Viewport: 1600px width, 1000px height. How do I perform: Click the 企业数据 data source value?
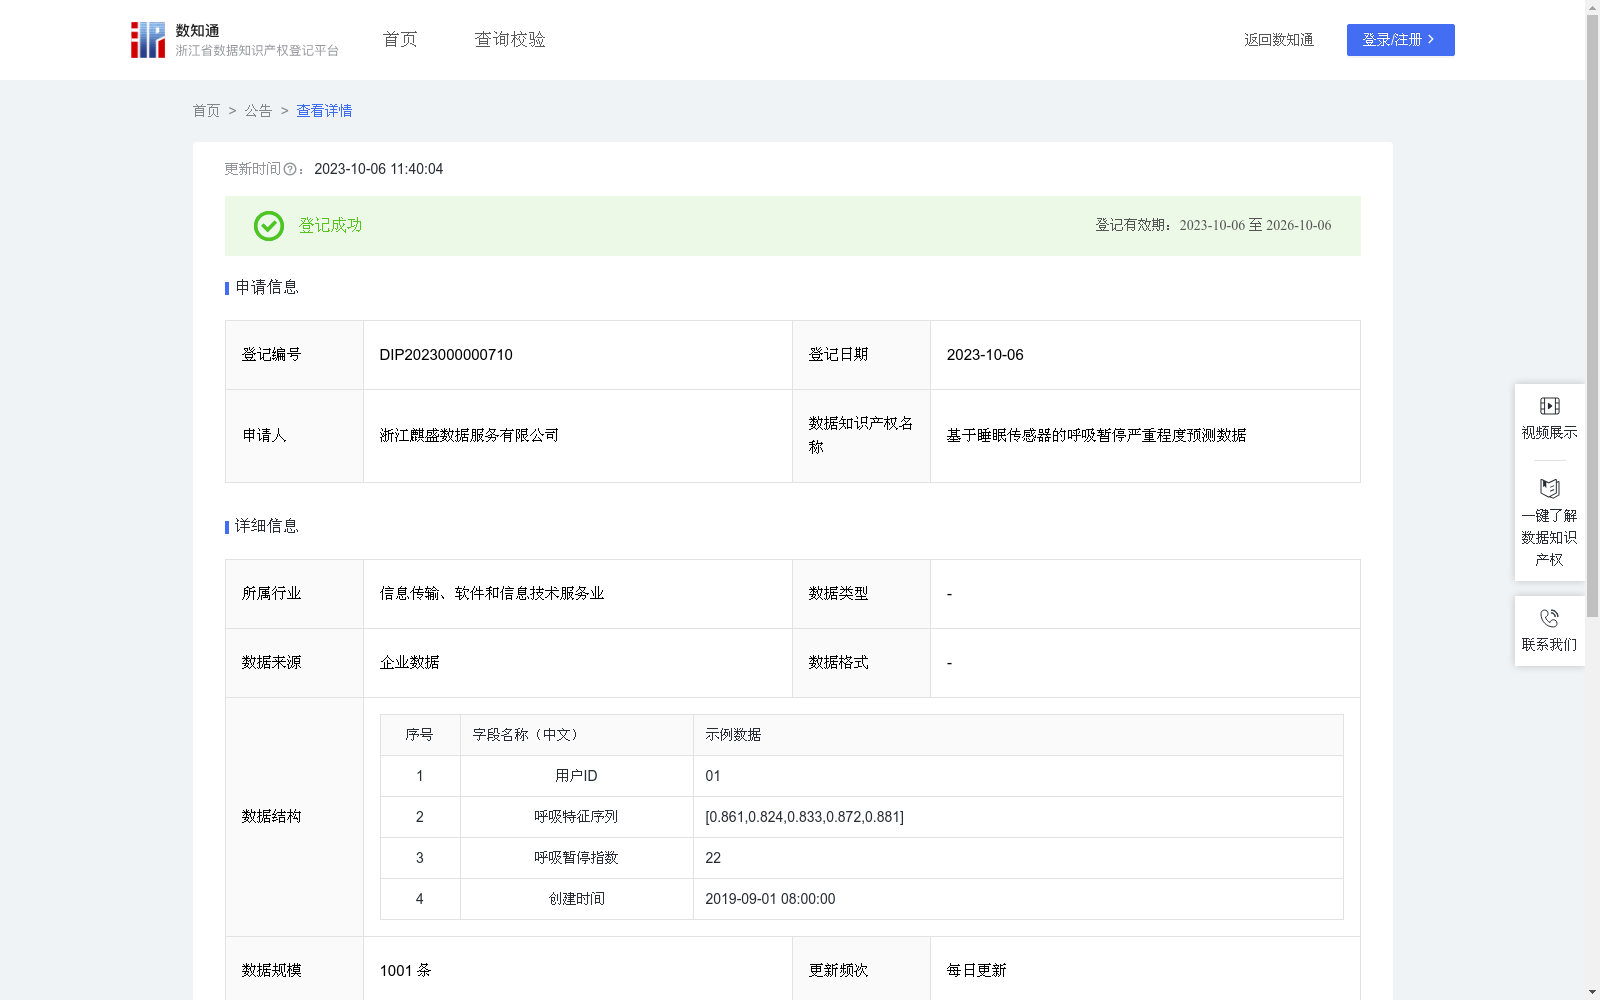(409, 663)
